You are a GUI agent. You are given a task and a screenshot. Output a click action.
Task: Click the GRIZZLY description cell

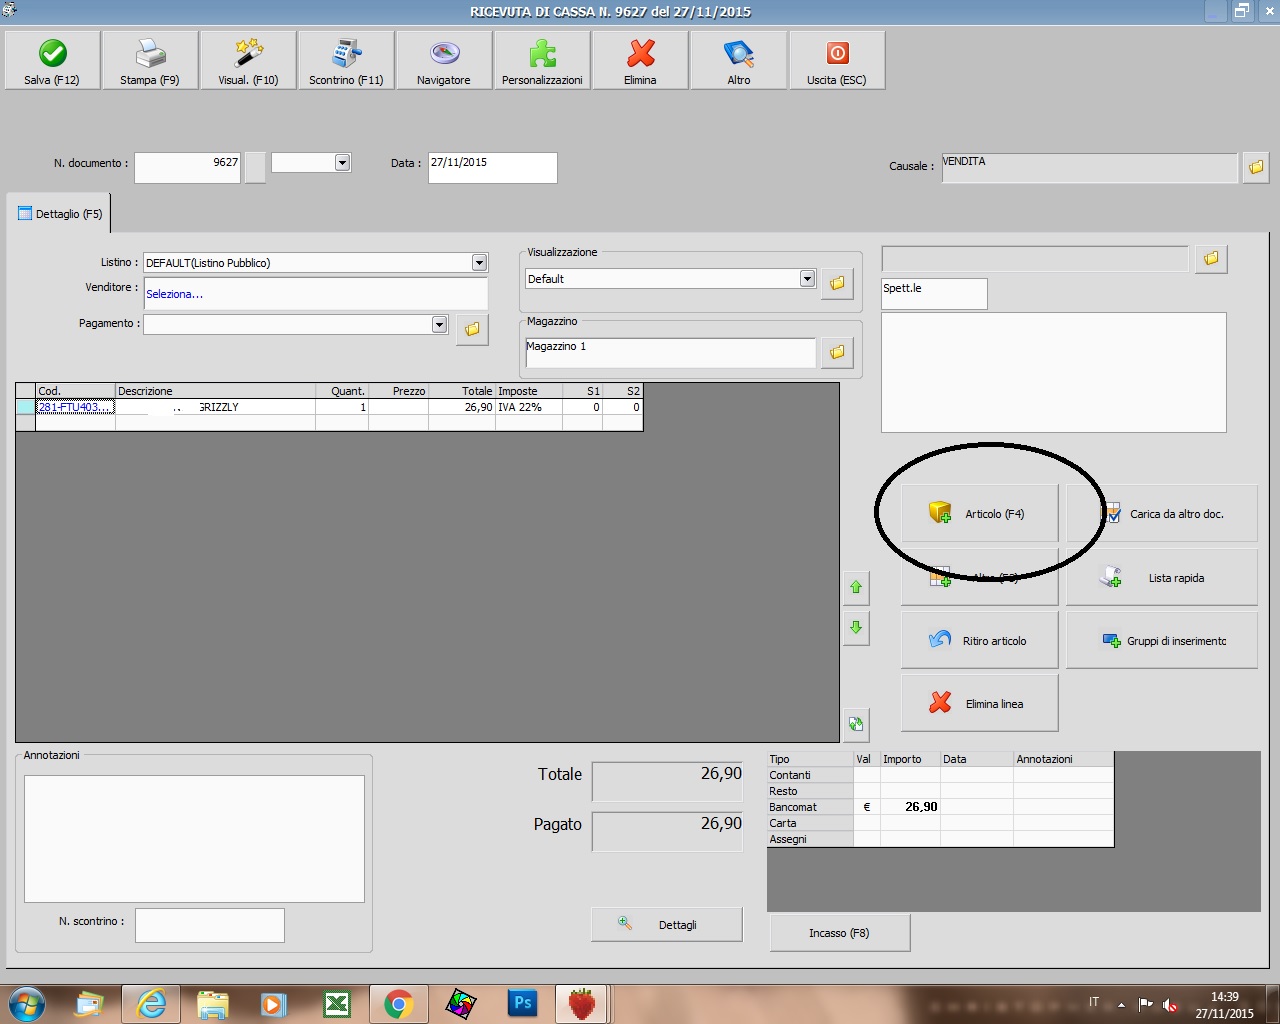pos(216,407)
